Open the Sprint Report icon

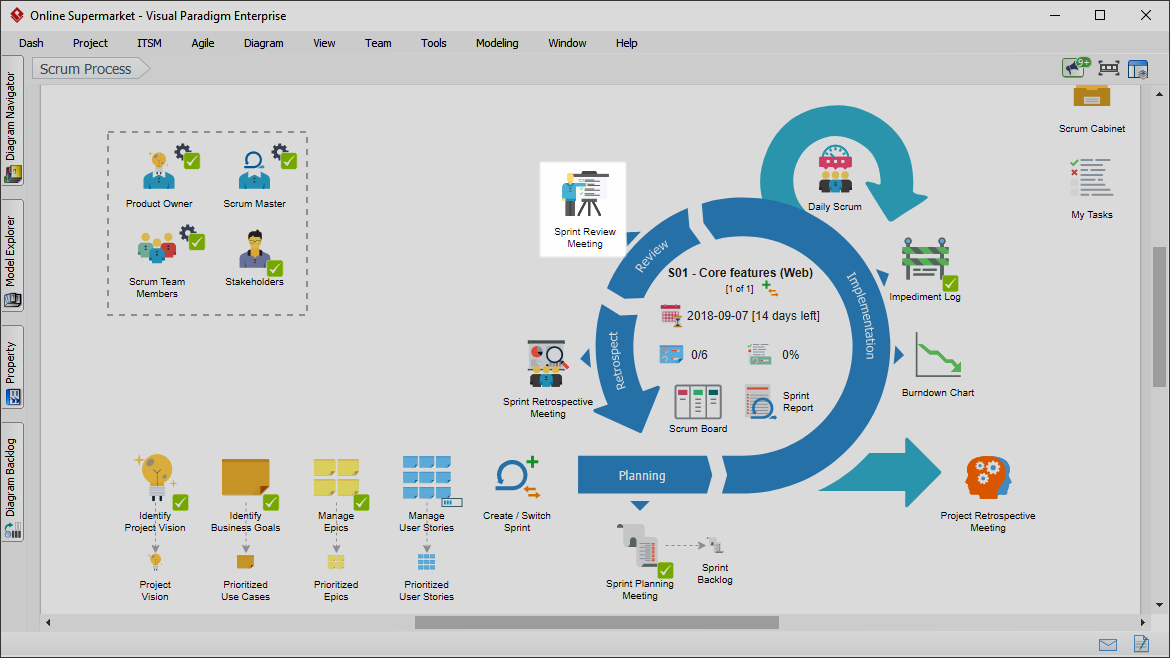(760, 401)
